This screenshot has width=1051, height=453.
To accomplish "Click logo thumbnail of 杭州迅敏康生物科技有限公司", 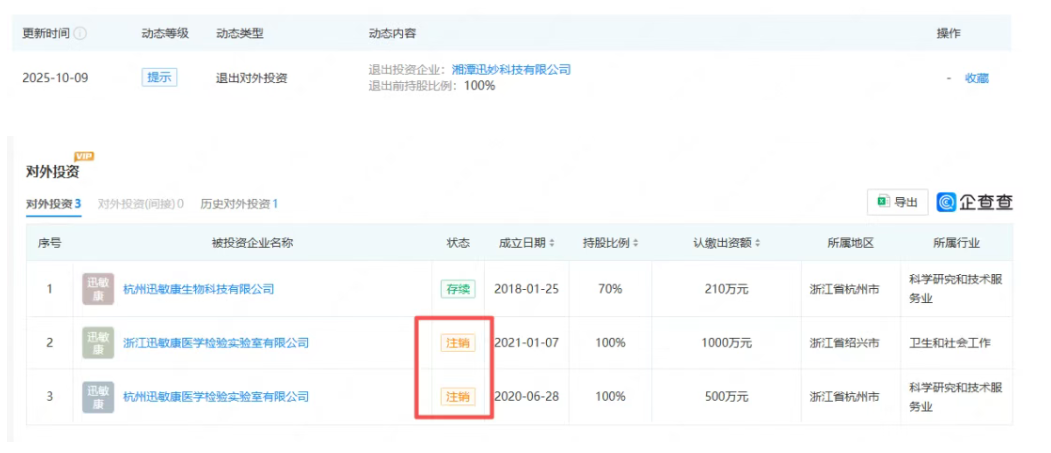I will (x=98, y=289).
